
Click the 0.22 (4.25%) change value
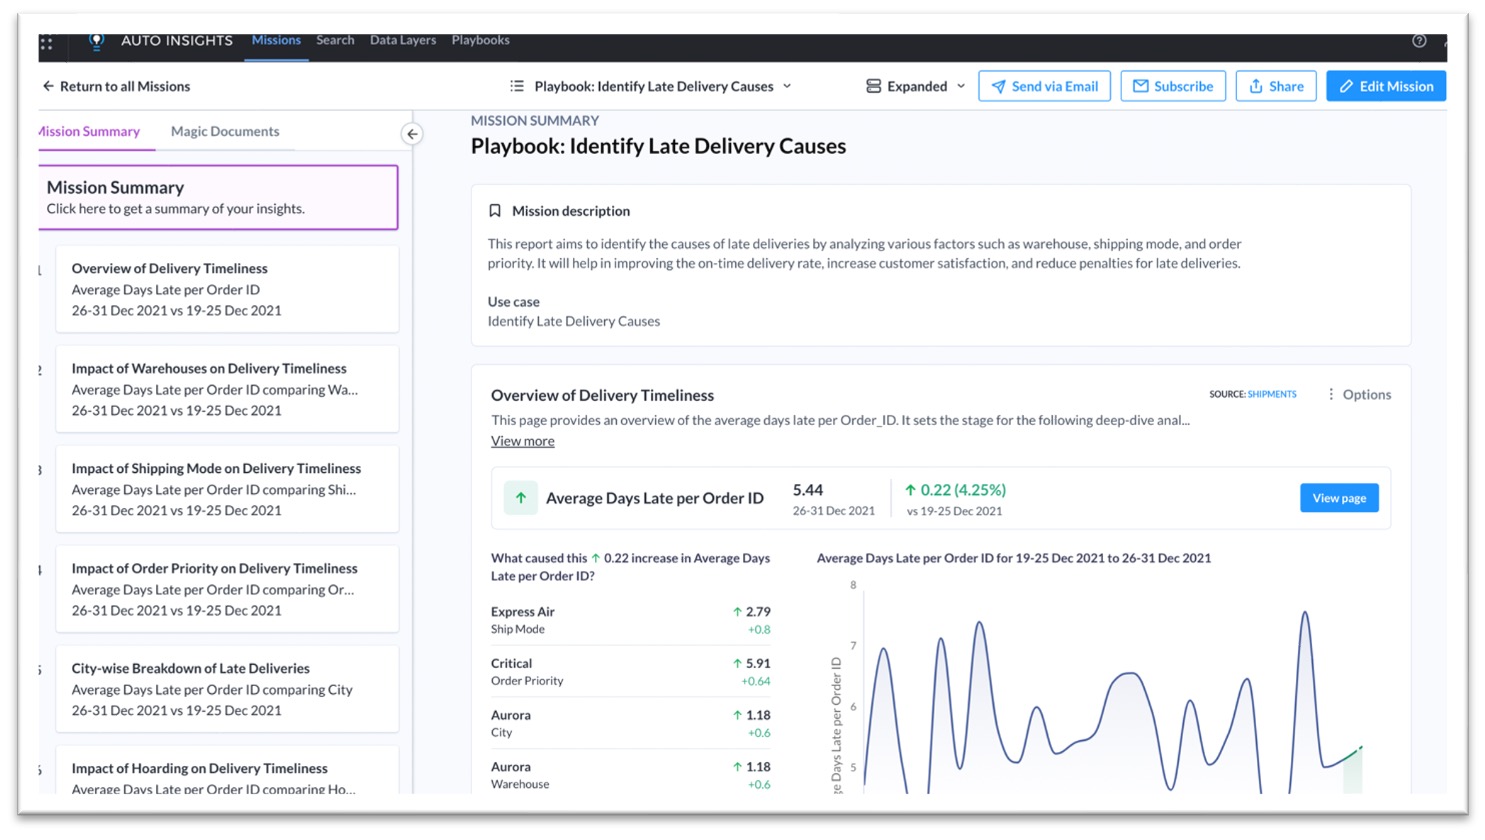click(x=955, y=490)
